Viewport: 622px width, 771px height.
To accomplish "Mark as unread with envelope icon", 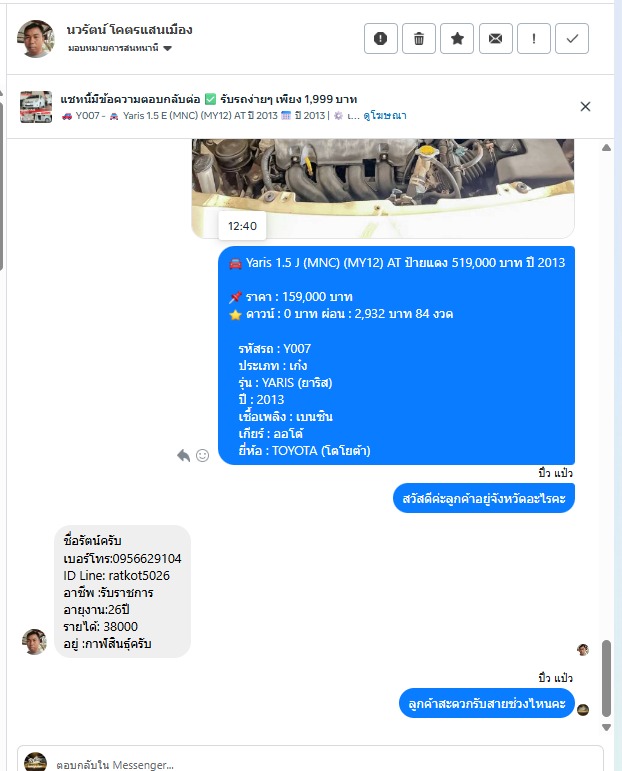I will click(496, 38).
